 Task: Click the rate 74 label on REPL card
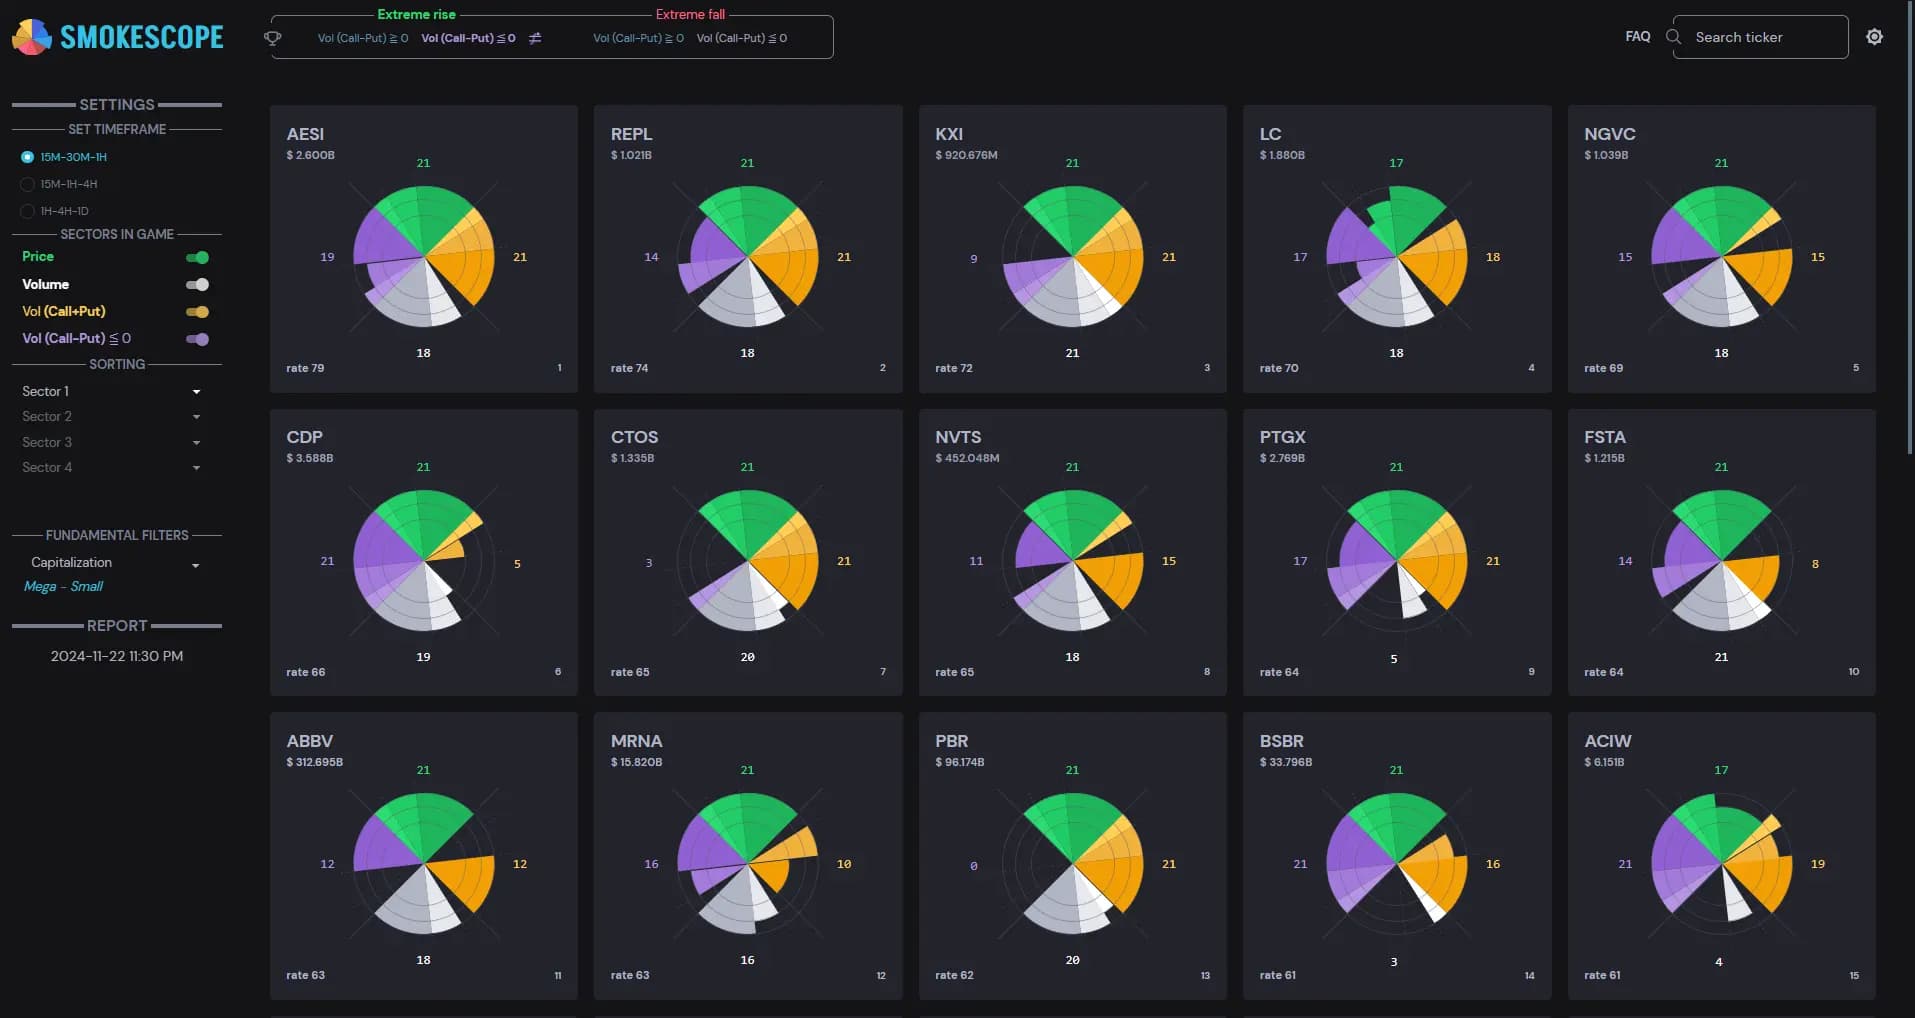tap(629, 368)
